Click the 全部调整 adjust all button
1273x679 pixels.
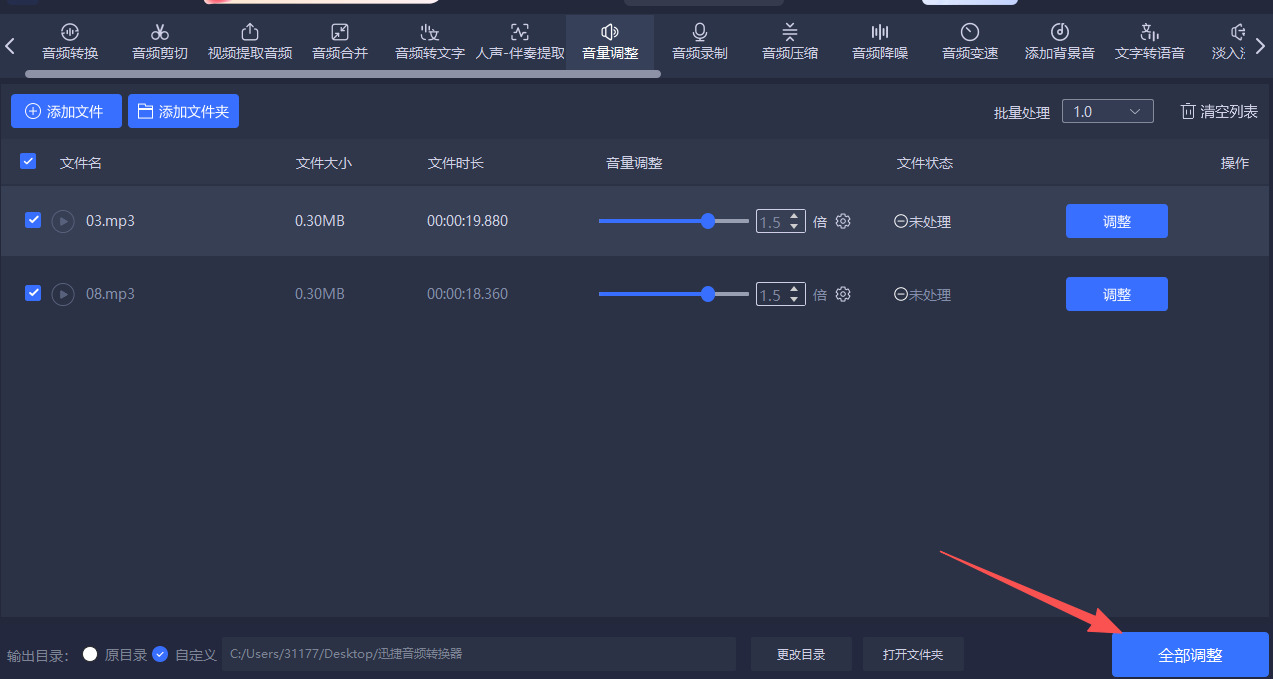coord(1190,655)
